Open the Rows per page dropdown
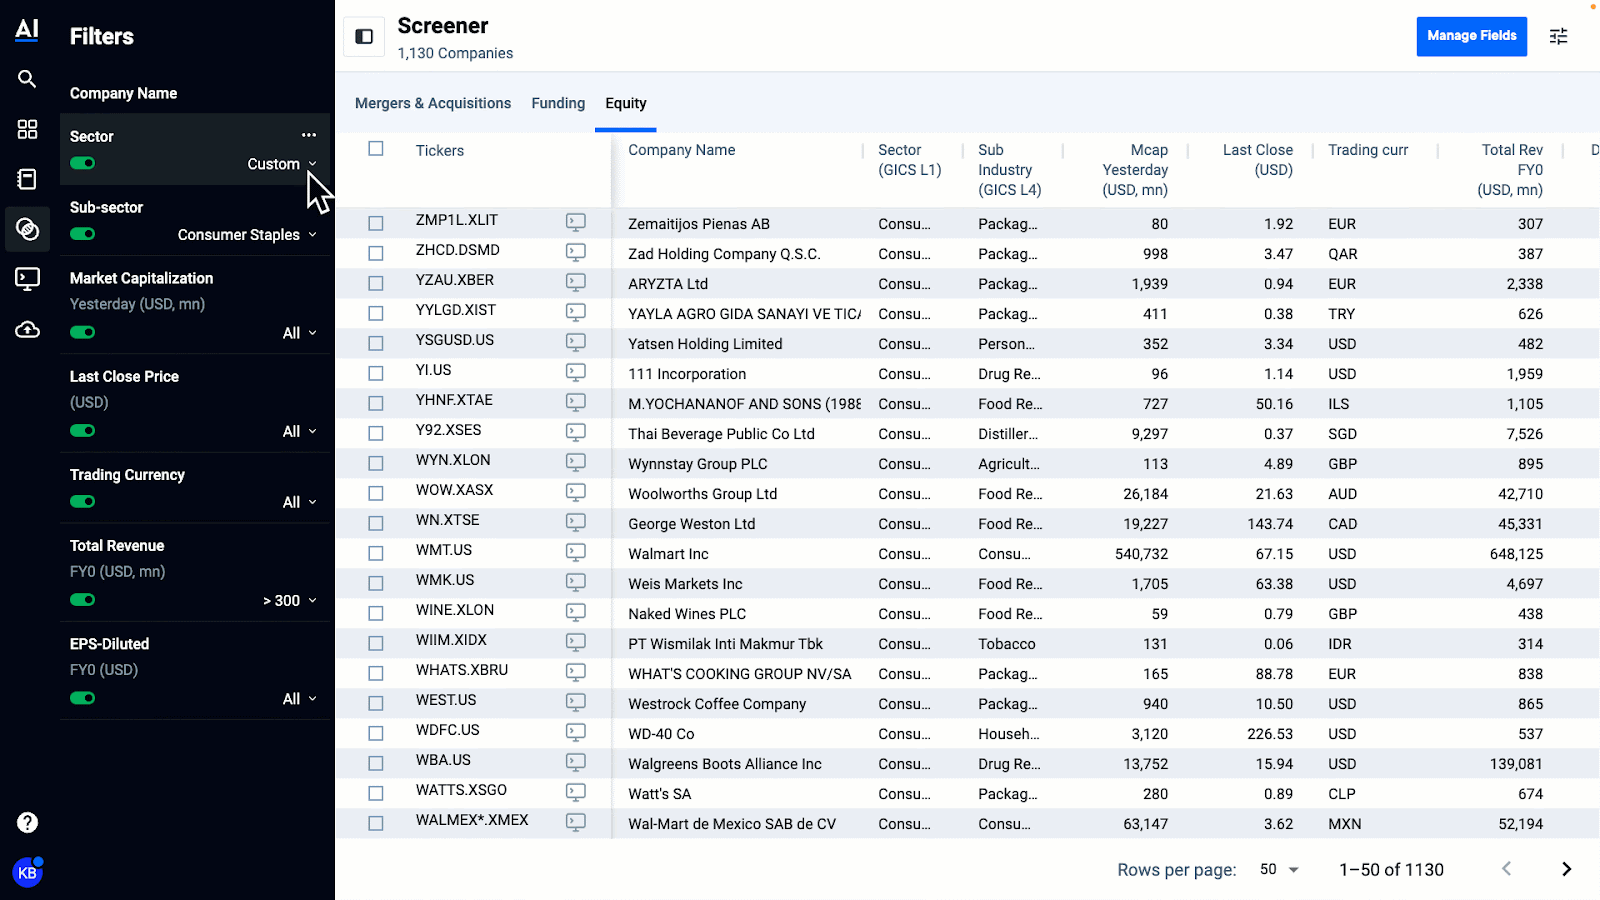Viewport: 1600px width, 900px height. point(1277,869)
